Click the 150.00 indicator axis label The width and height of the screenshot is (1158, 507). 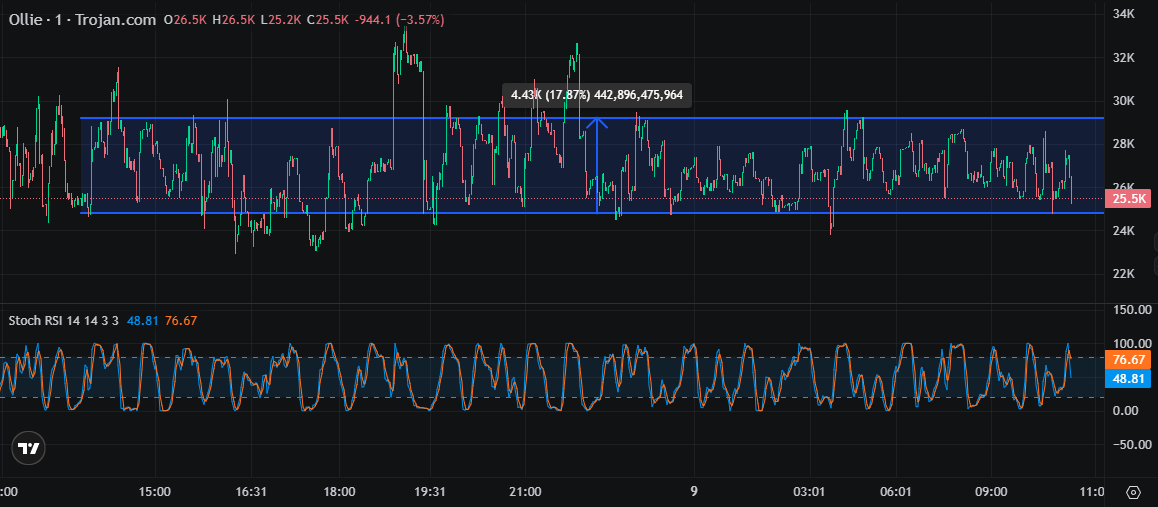point(1131,310)
